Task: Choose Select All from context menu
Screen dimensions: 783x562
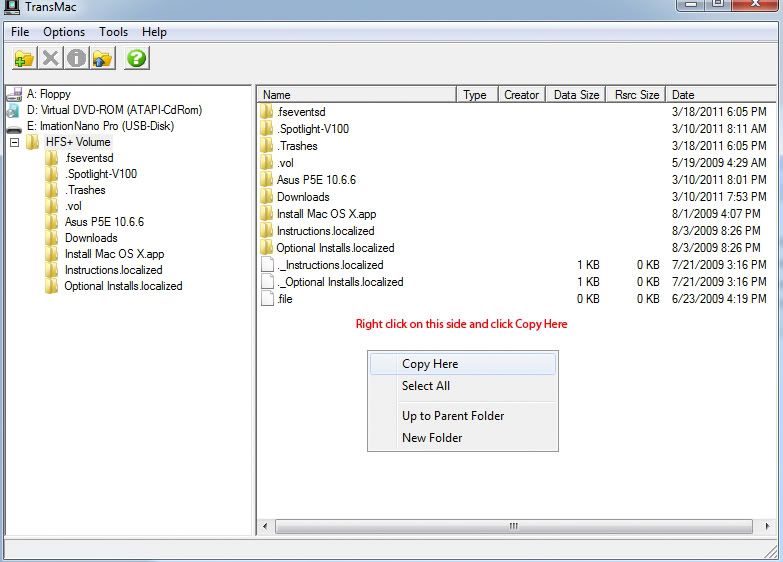Action: point(462,386)
